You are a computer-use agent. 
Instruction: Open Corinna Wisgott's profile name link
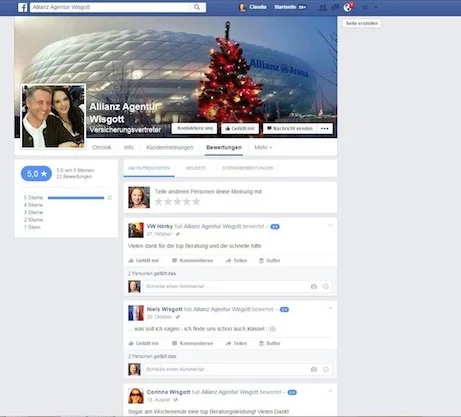[168, 392]
